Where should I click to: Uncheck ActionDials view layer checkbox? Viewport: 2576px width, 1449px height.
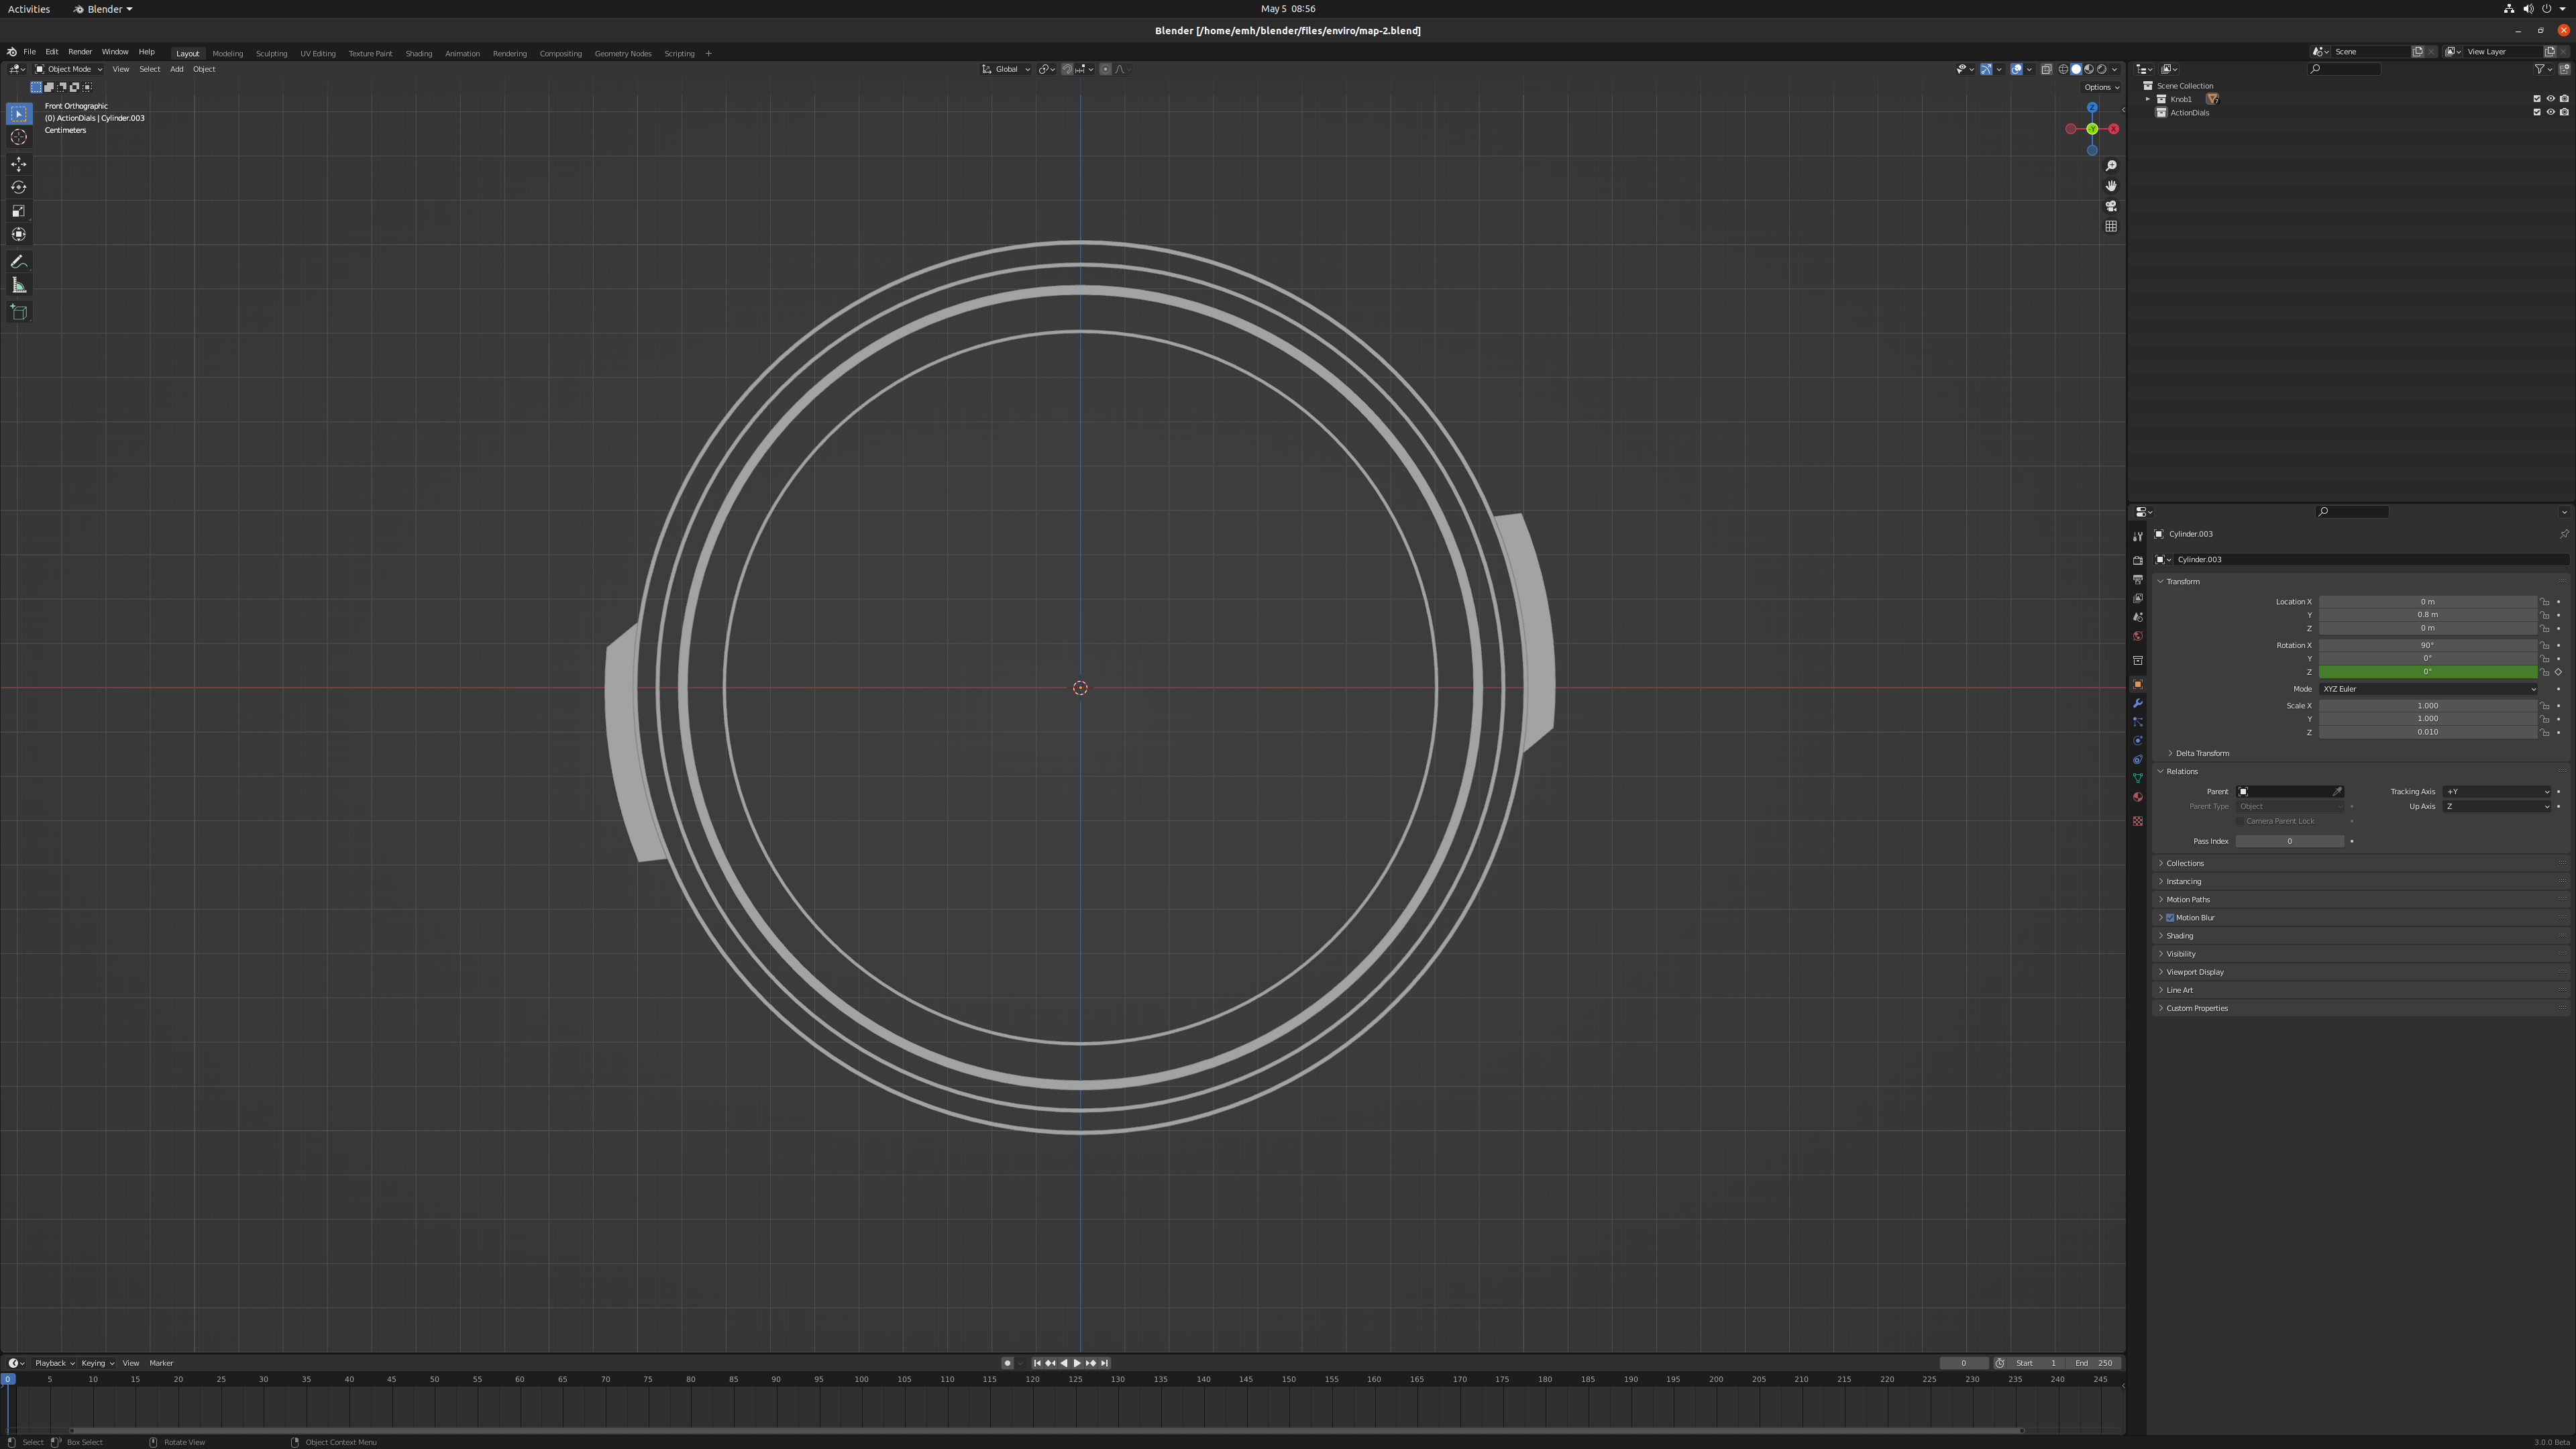[2537, 112]
